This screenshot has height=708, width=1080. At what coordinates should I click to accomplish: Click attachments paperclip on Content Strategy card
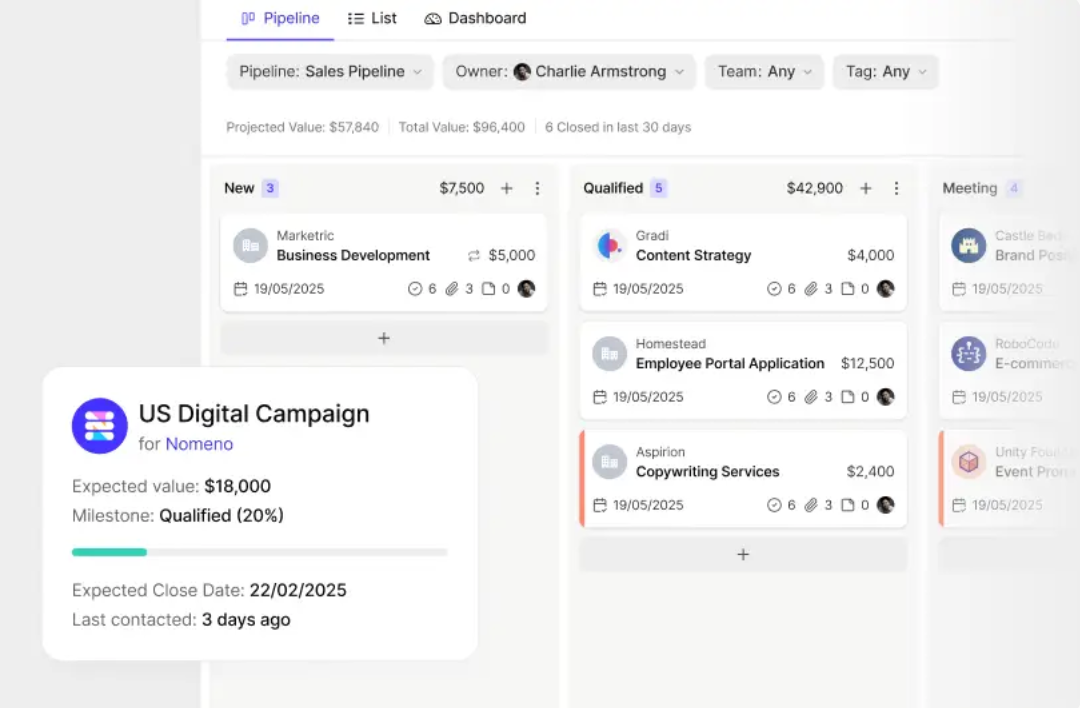[811, 289]
